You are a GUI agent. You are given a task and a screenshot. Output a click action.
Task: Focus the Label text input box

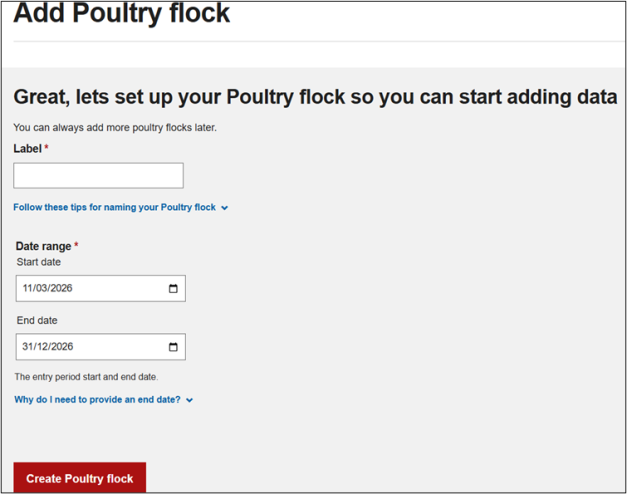pos(98,176)
